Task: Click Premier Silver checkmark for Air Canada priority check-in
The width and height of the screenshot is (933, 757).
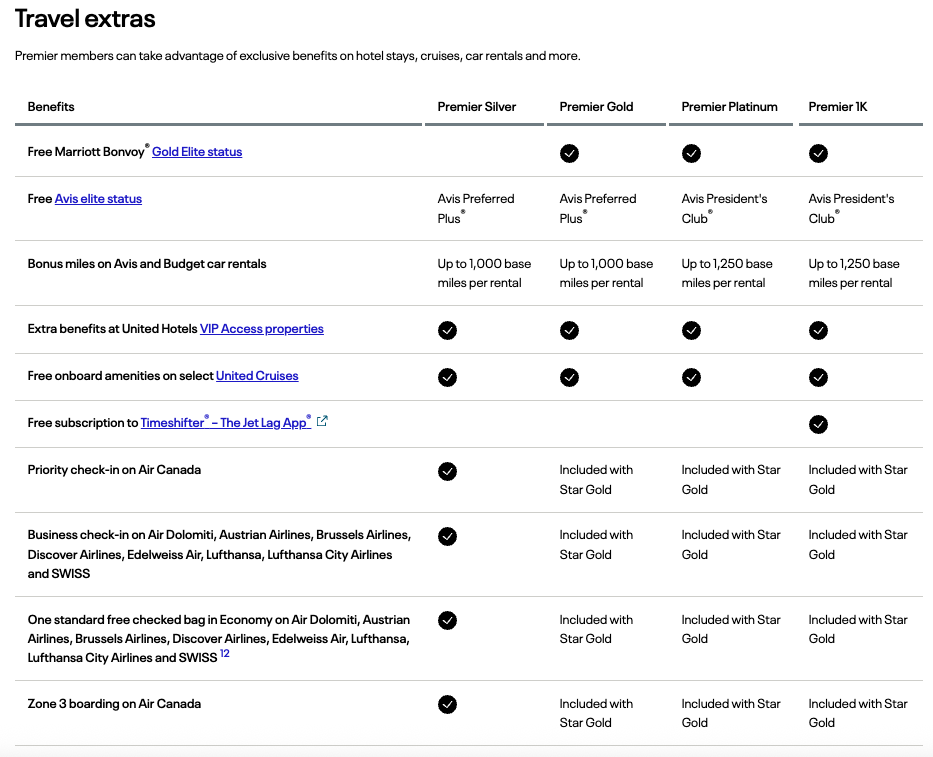Action: [x=447, y=471]
